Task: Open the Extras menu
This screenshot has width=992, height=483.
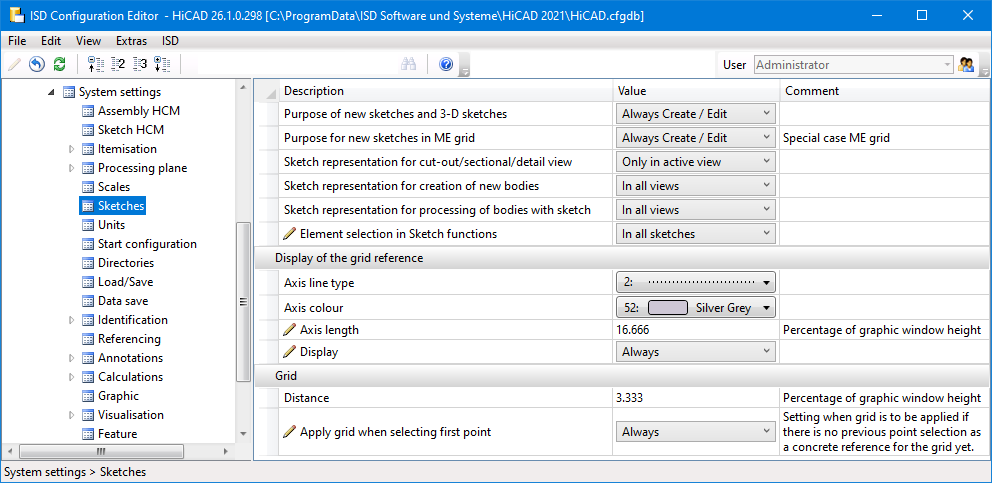Action: click(x=131, y=41)
